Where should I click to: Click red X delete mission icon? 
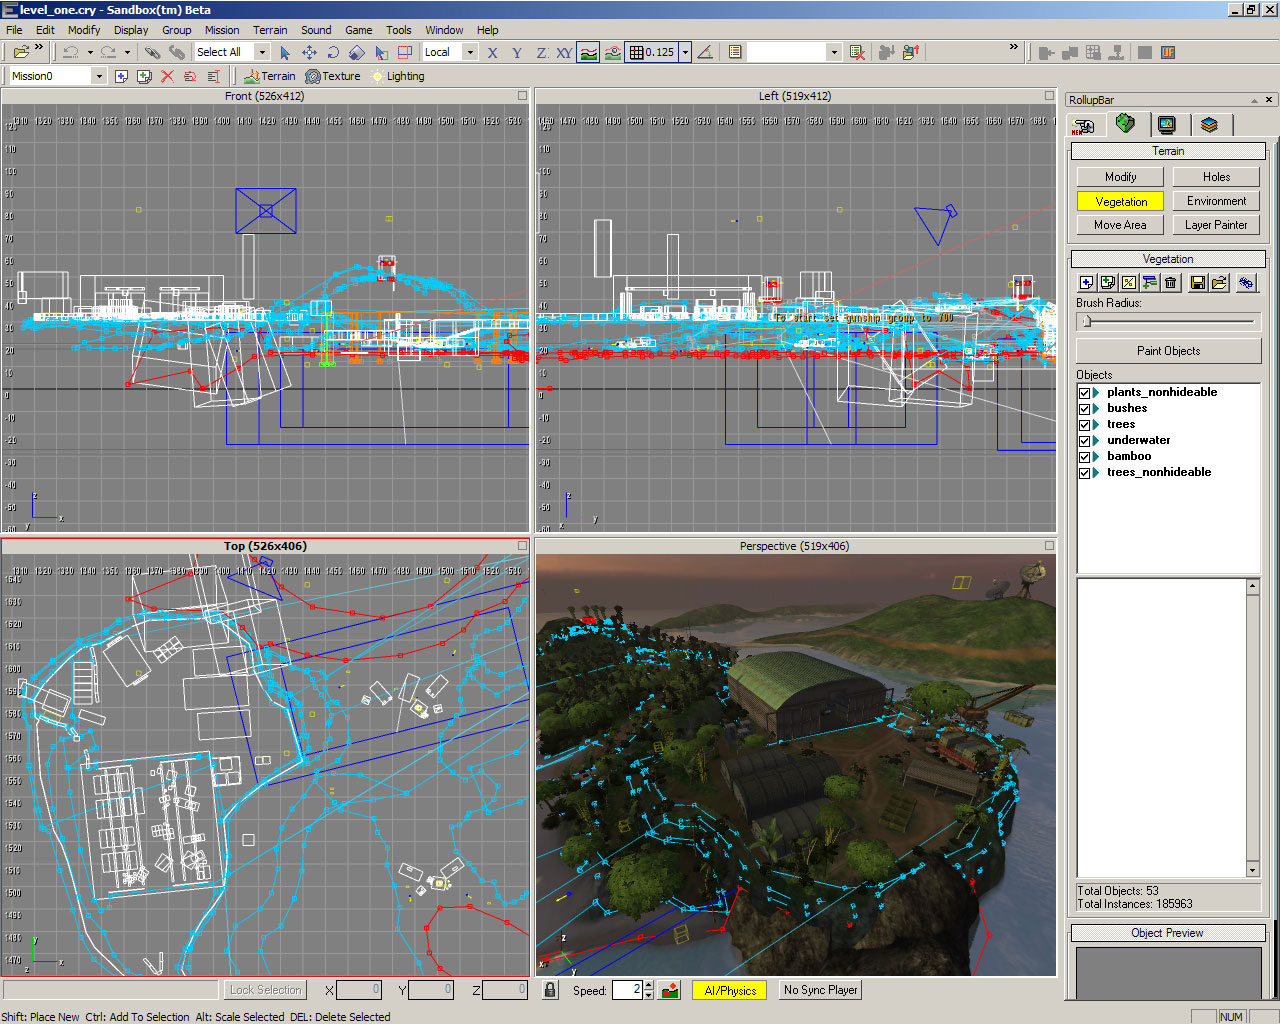(x=167, y=76)
